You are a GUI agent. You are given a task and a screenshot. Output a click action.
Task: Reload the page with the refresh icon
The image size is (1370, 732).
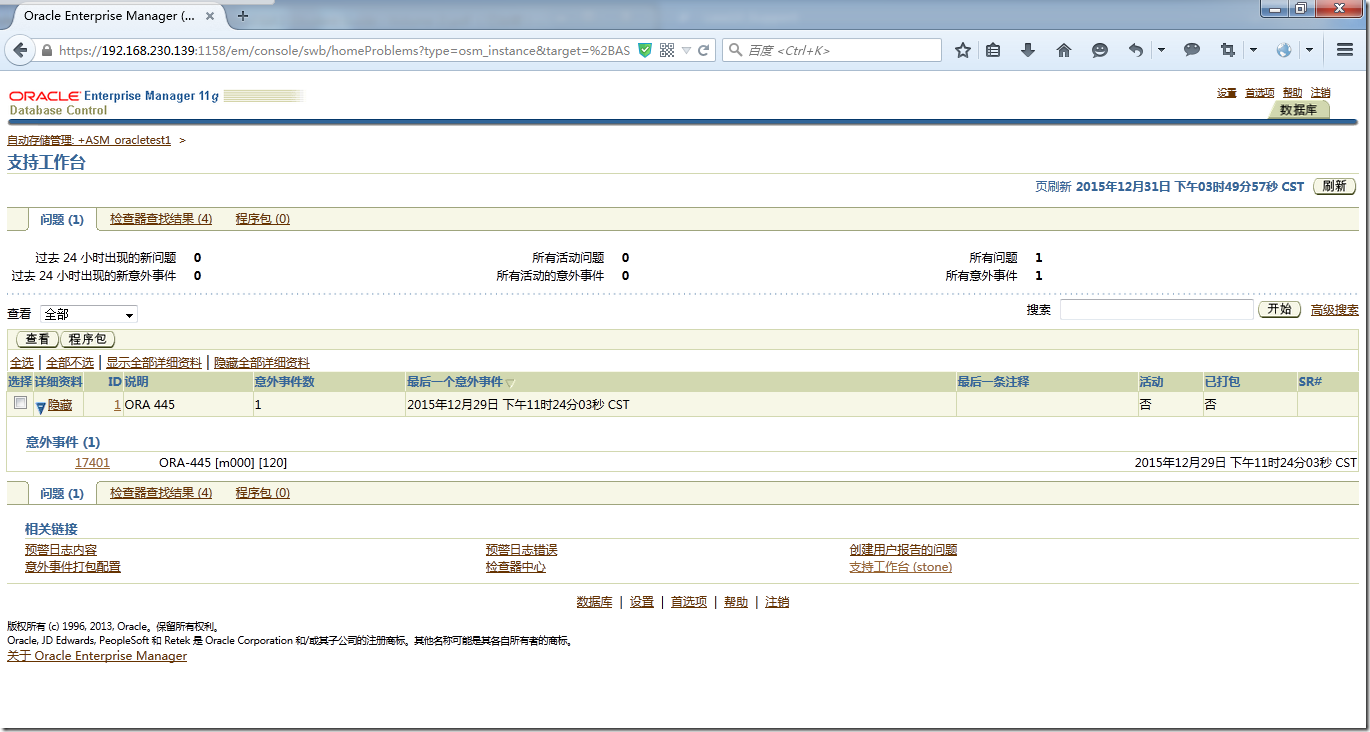tap(703, 50)
